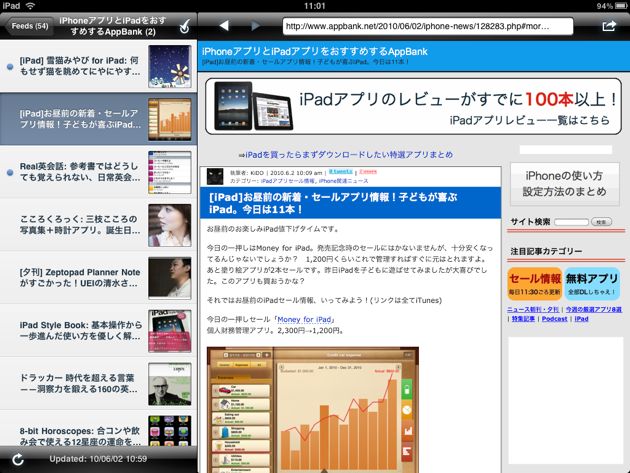Tap the unread blue dot on Real英会話 item
Viewport: 630px width, 473px height.
click(10, 172)
